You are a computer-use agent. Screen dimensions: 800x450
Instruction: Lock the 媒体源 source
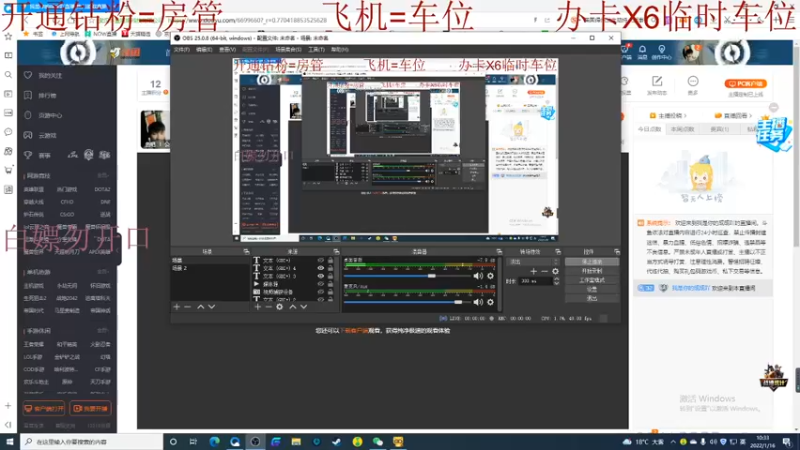tap(330, 284)
